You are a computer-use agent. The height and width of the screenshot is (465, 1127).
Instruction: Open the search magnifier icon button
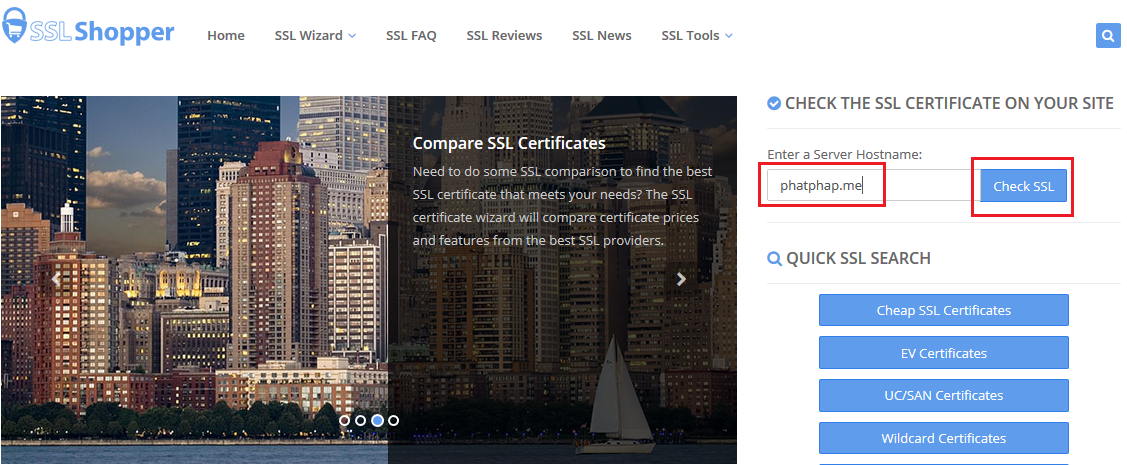coord(1108,35)
